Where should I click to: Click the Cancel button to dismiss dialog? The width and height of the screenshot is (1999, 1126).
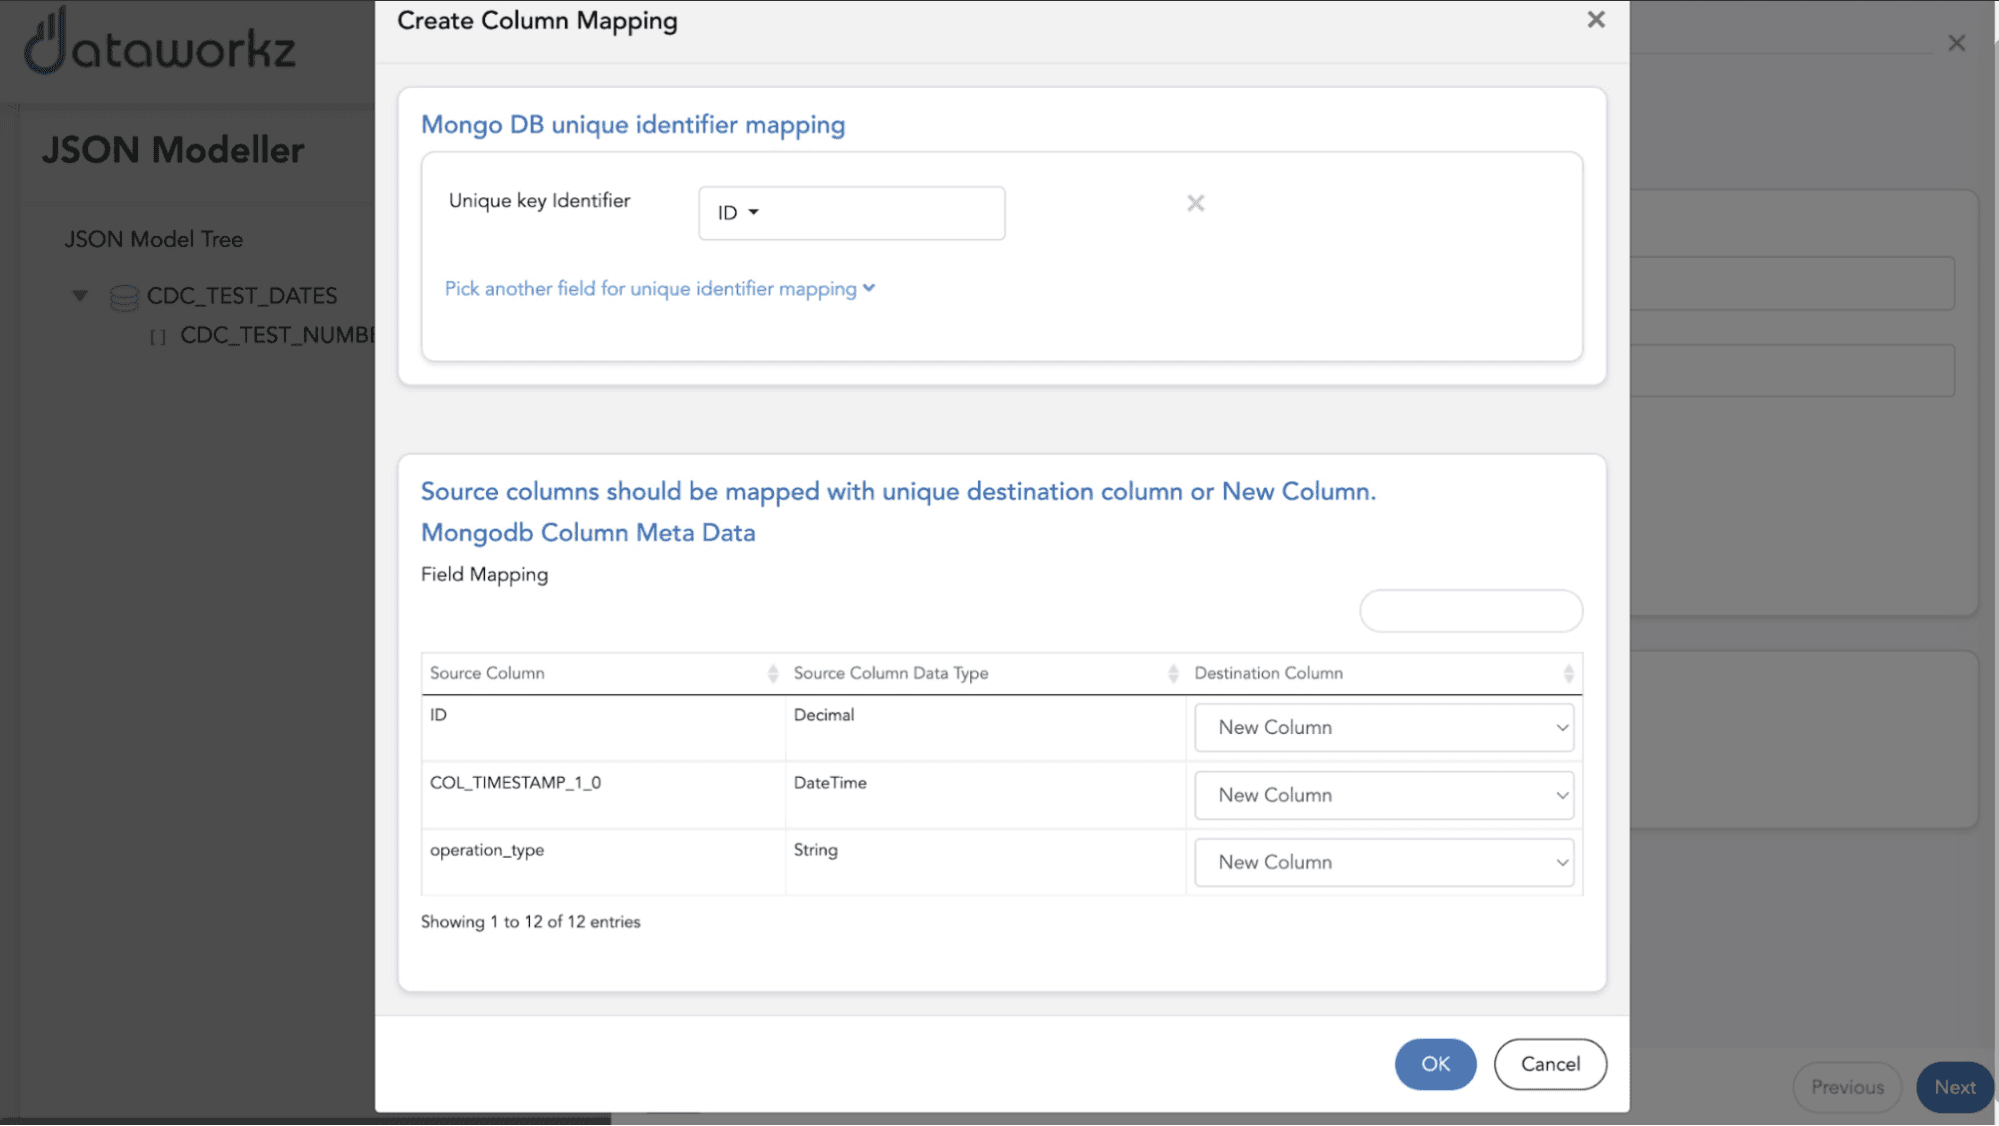pos(1549,1063)
